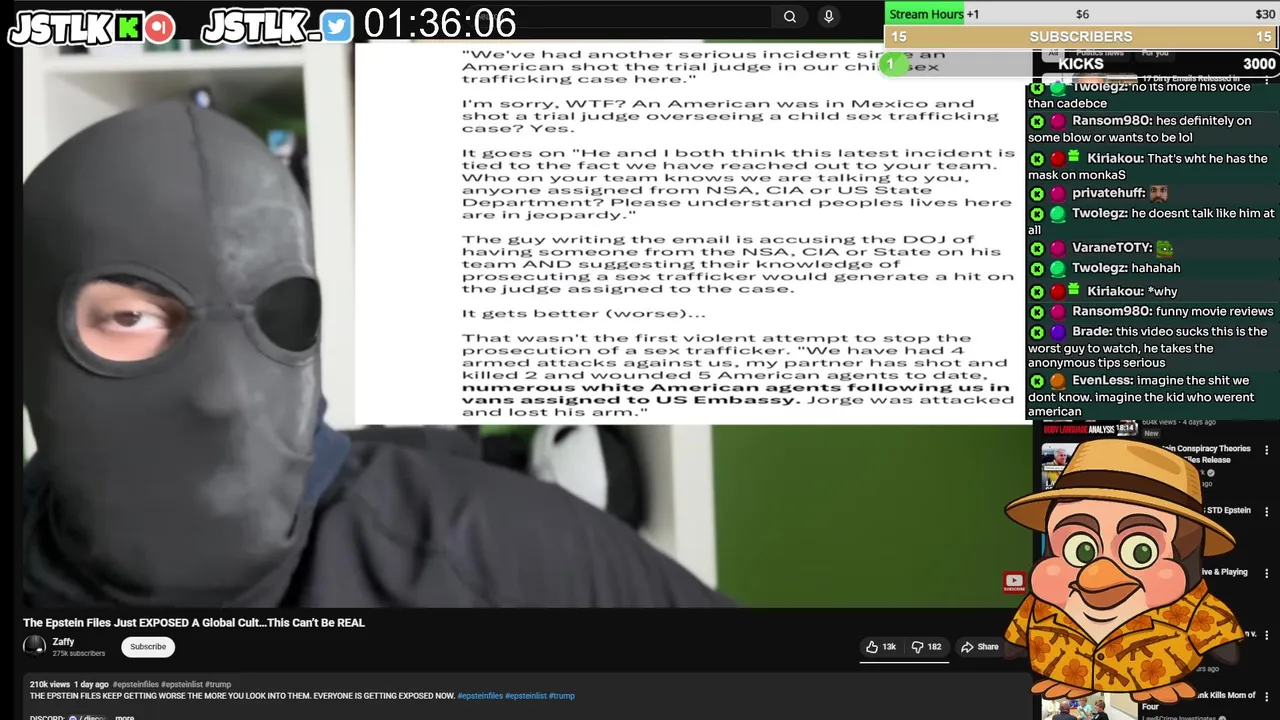Image resolution: width=1280 pixels, height=720 pixels.
Task: Click the gray #trump tag beside the view count
Action: pos(218,685)
